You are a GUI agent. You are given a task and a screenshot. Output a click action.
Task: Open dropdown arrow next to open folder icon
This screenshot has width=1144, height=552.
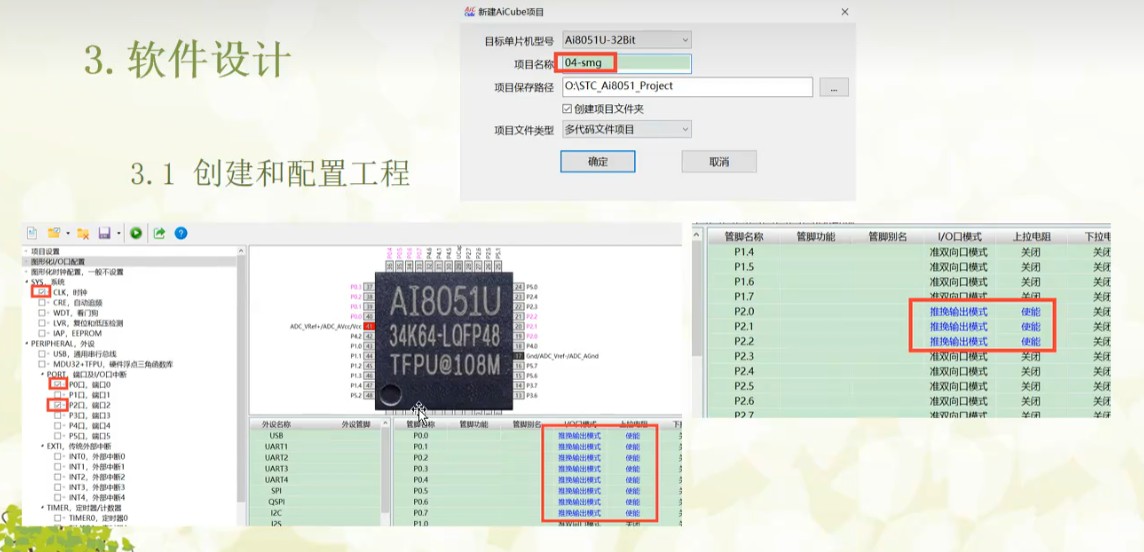pyautogui.click(x=67, y=234)
